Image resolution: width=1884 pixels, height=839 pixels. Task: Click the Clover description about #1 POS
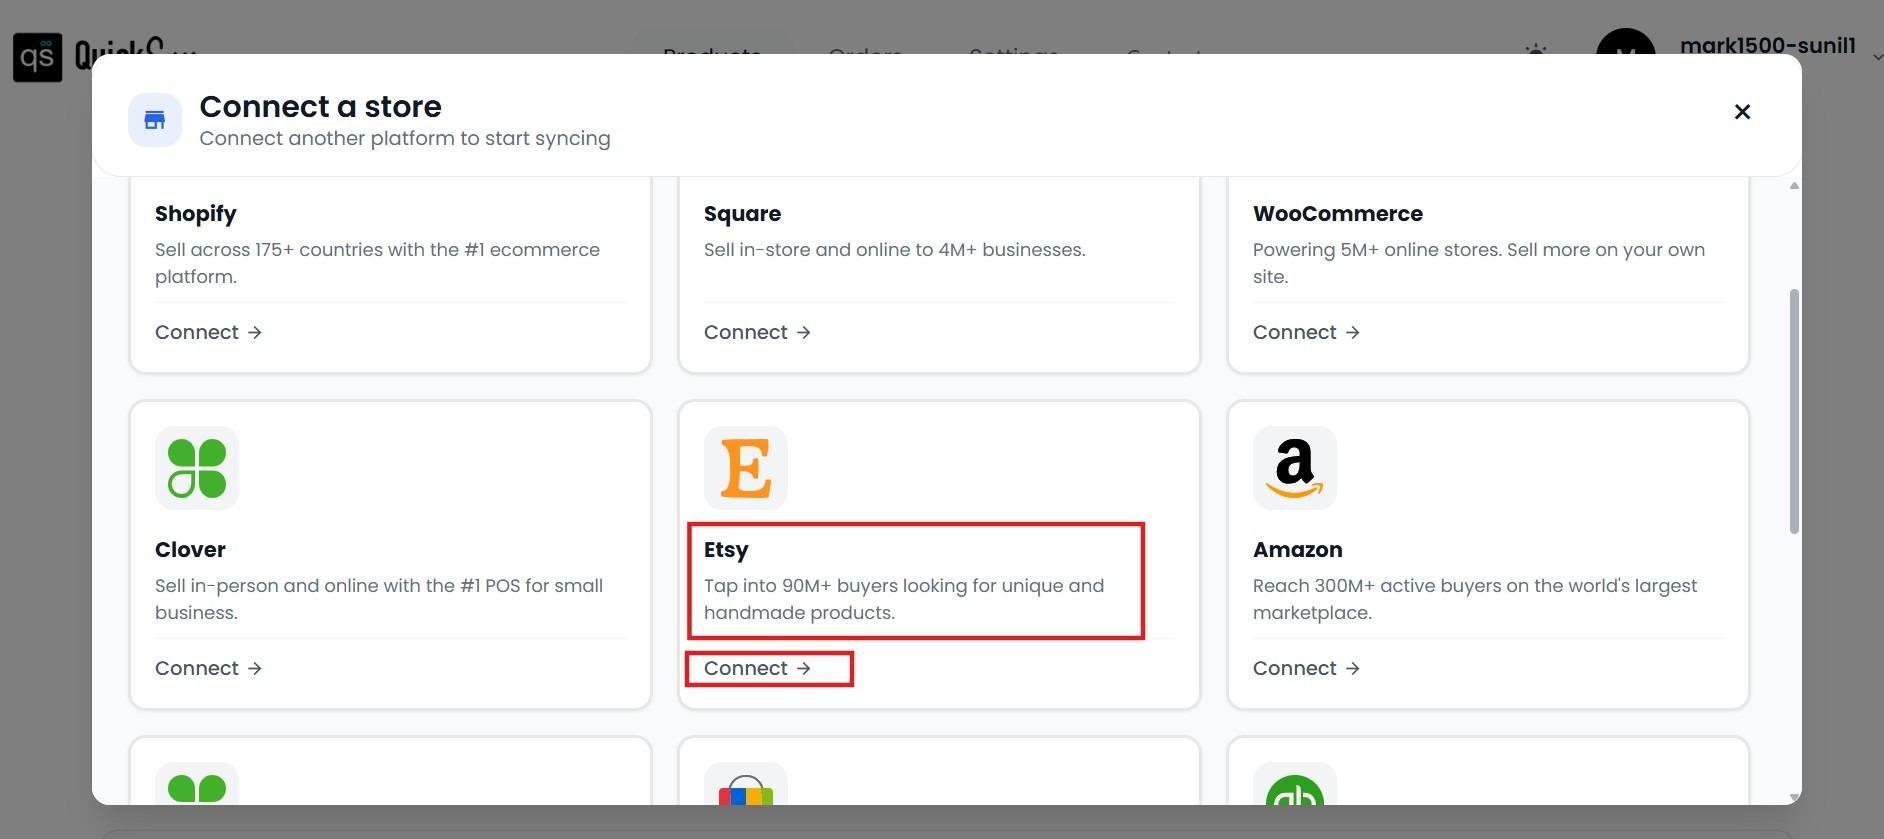[x=379, y=599]
